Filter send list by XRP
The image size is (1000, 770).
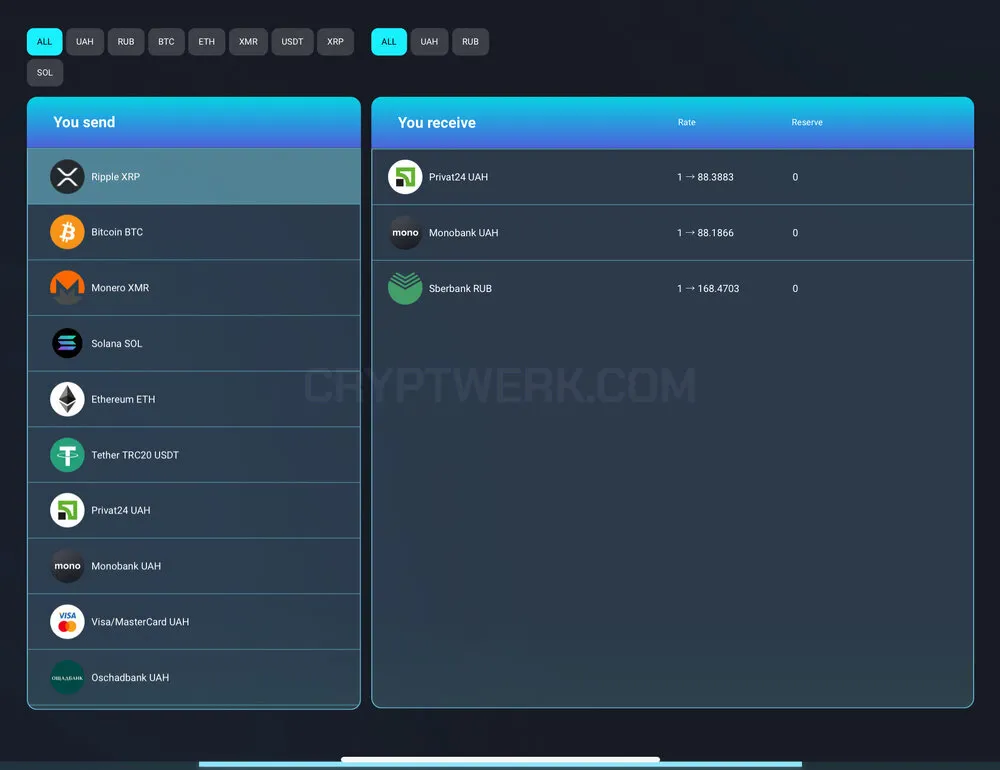(335, 41)
